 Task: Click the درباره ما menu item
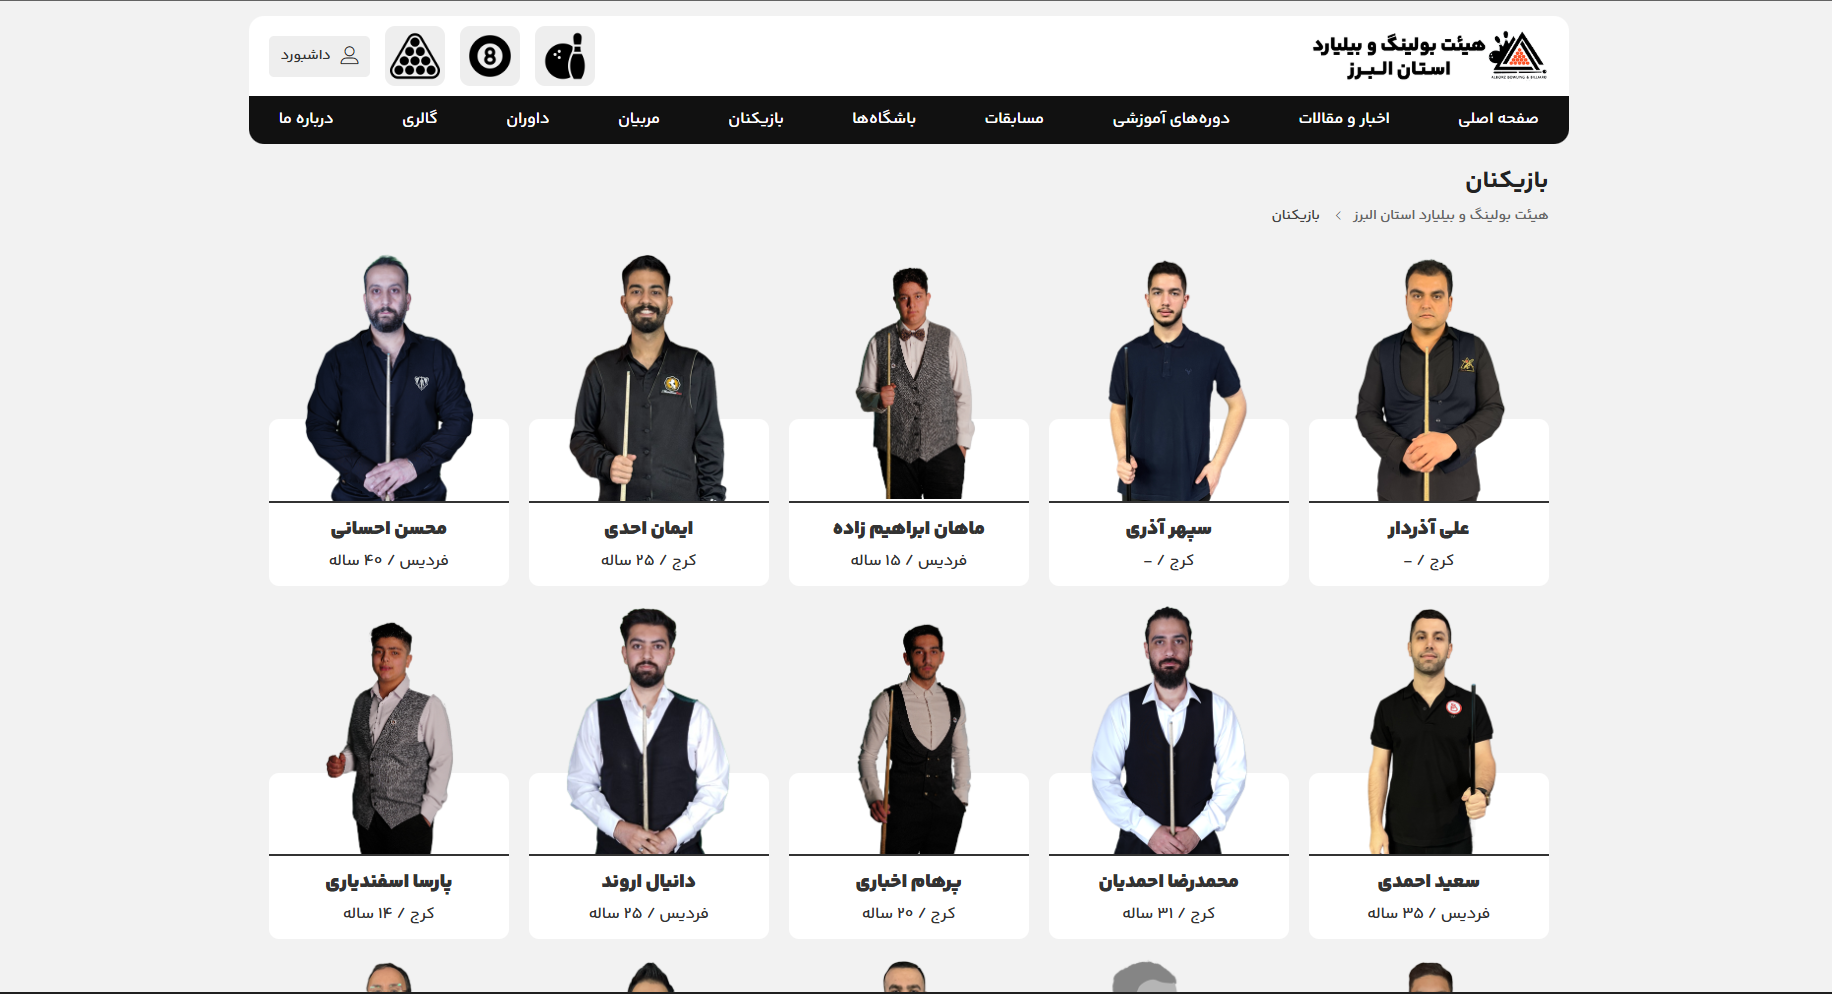[306, 119]
